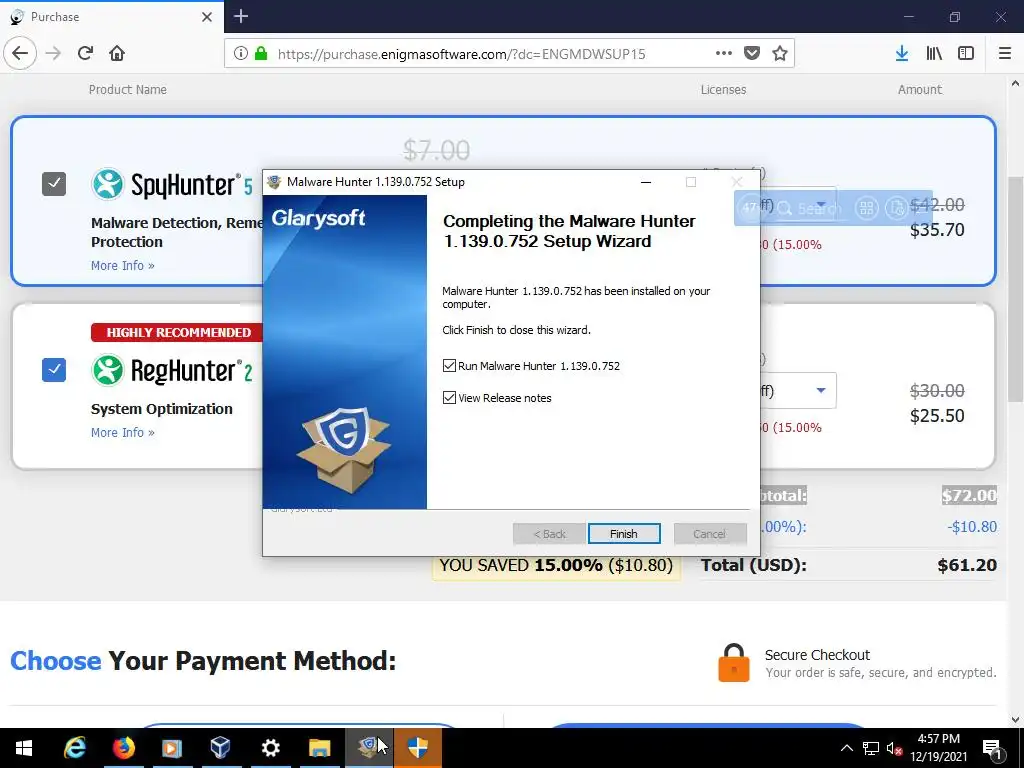Click the page scrollbar down arrow

(x=1015, y=720)
